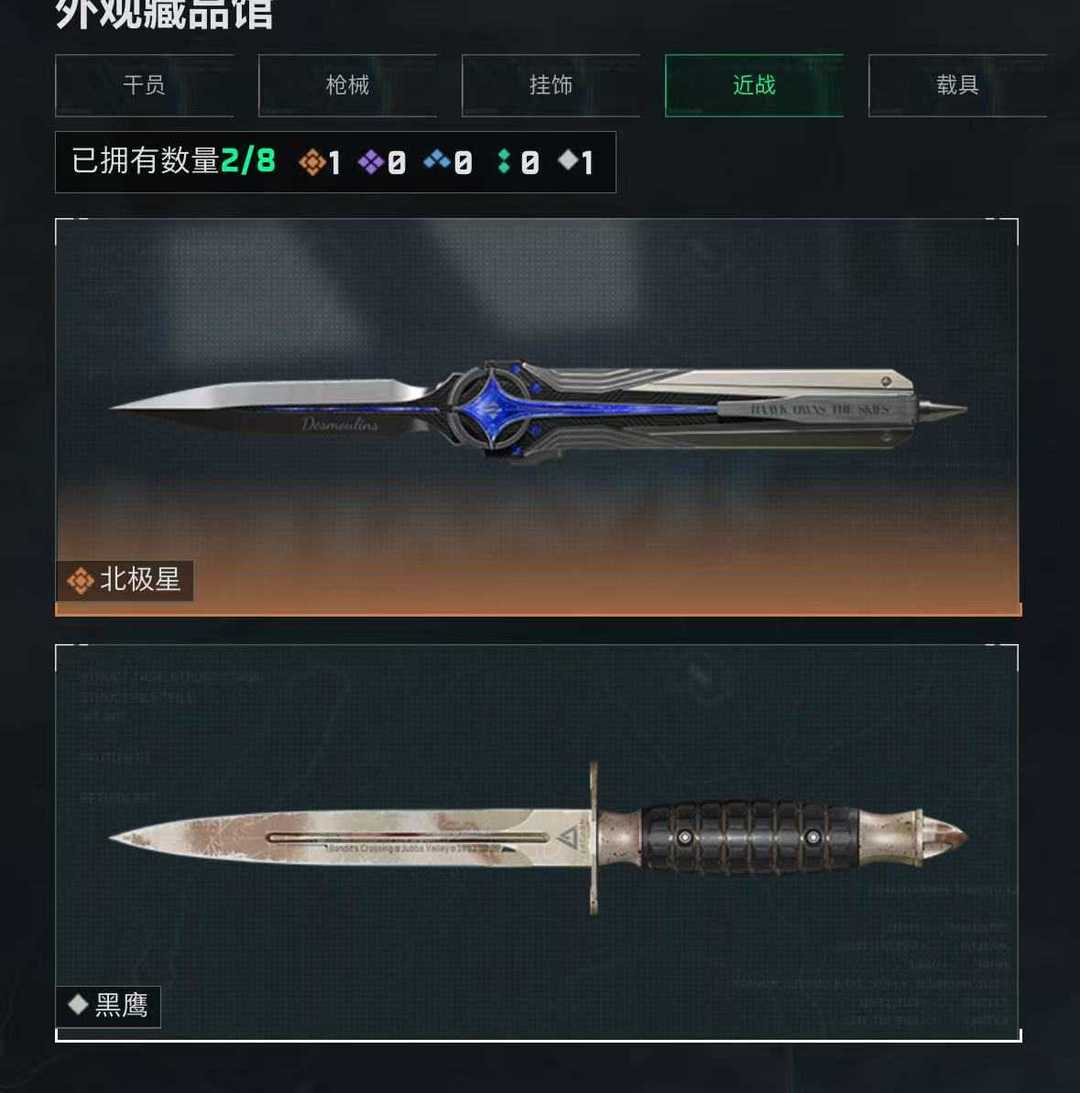Screen dimensions: 1080x1093
Task: Click the purple rarity diamond icon
Action: point(371,162)
